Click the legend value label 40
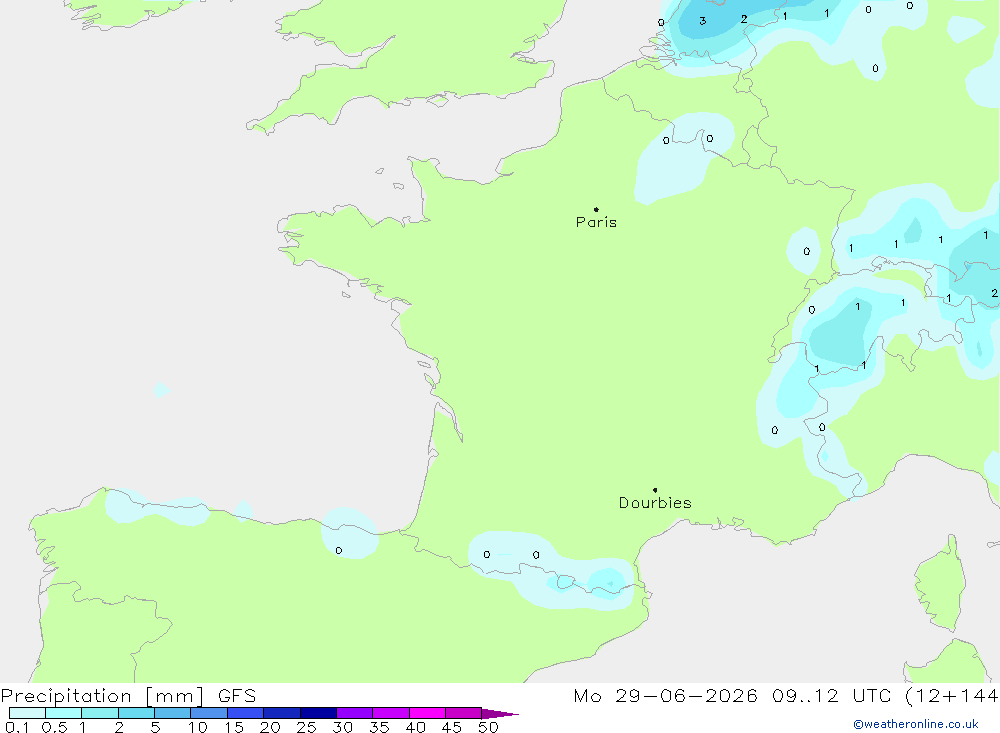Screen dimensions: 1000x733 [x=415, y=727]
